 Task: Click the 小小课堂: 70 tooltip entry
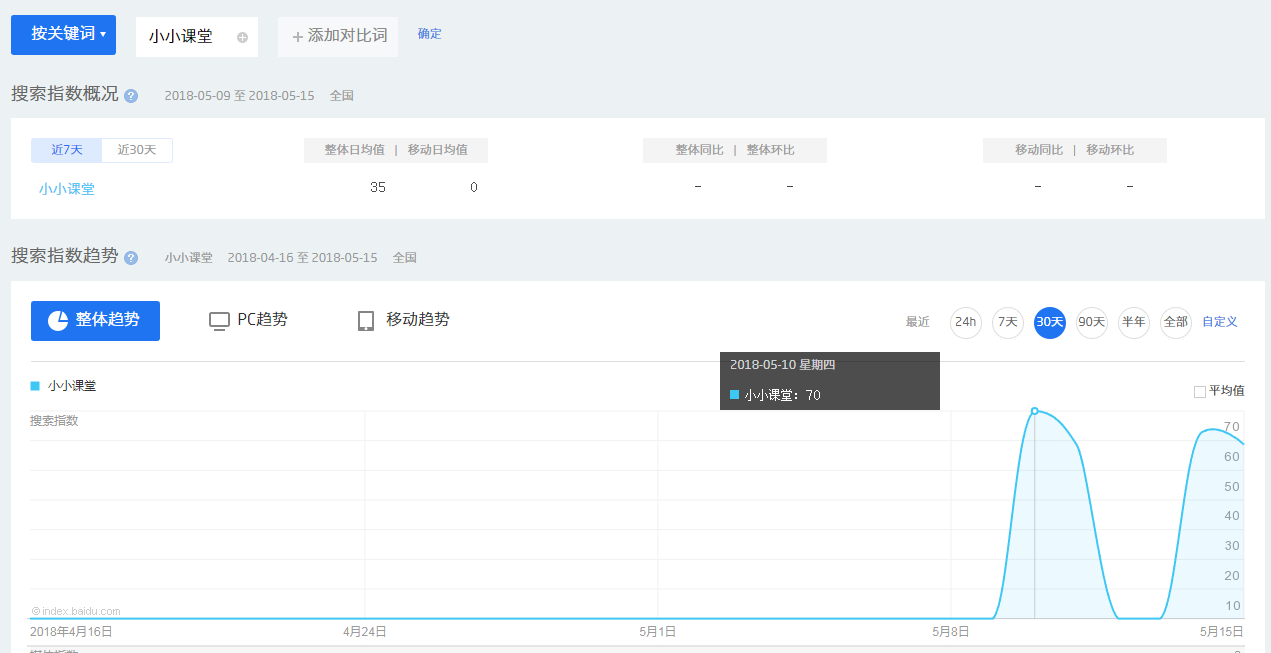pos(775,395)
